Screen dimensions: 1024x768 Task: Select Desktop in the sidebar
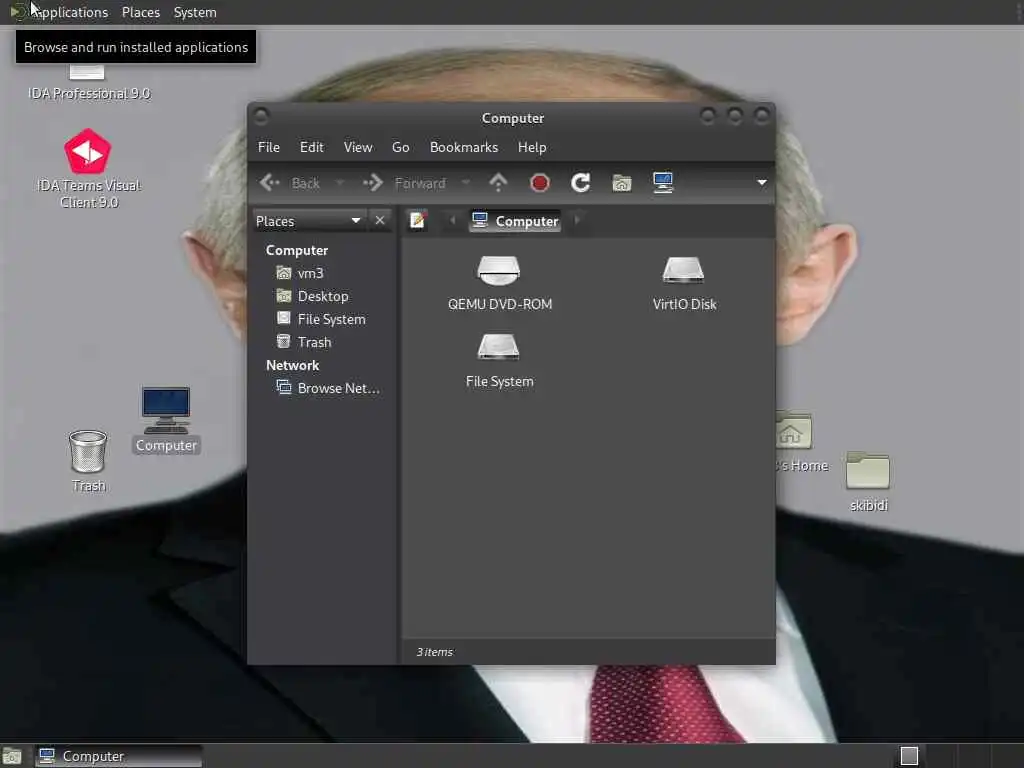[x=323, y=296]
